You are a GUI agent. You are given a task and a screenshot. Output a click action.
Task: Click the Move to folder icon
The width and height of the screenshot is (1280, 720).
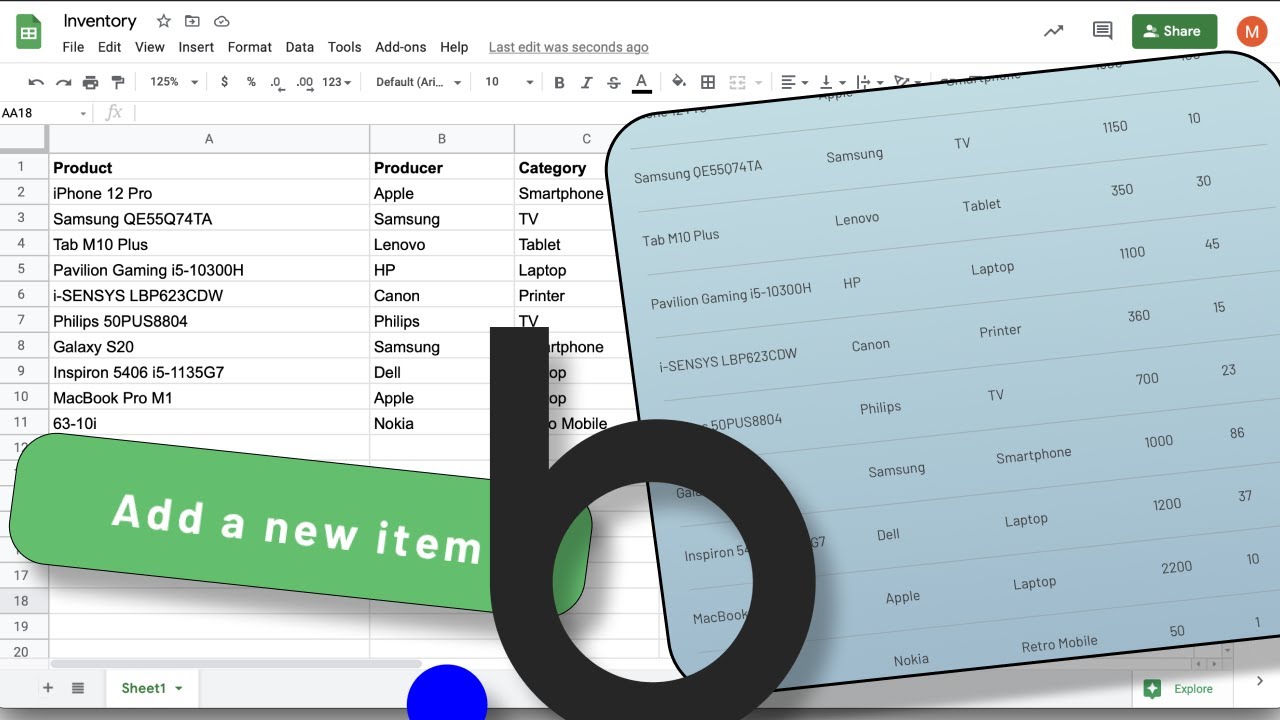193,21
